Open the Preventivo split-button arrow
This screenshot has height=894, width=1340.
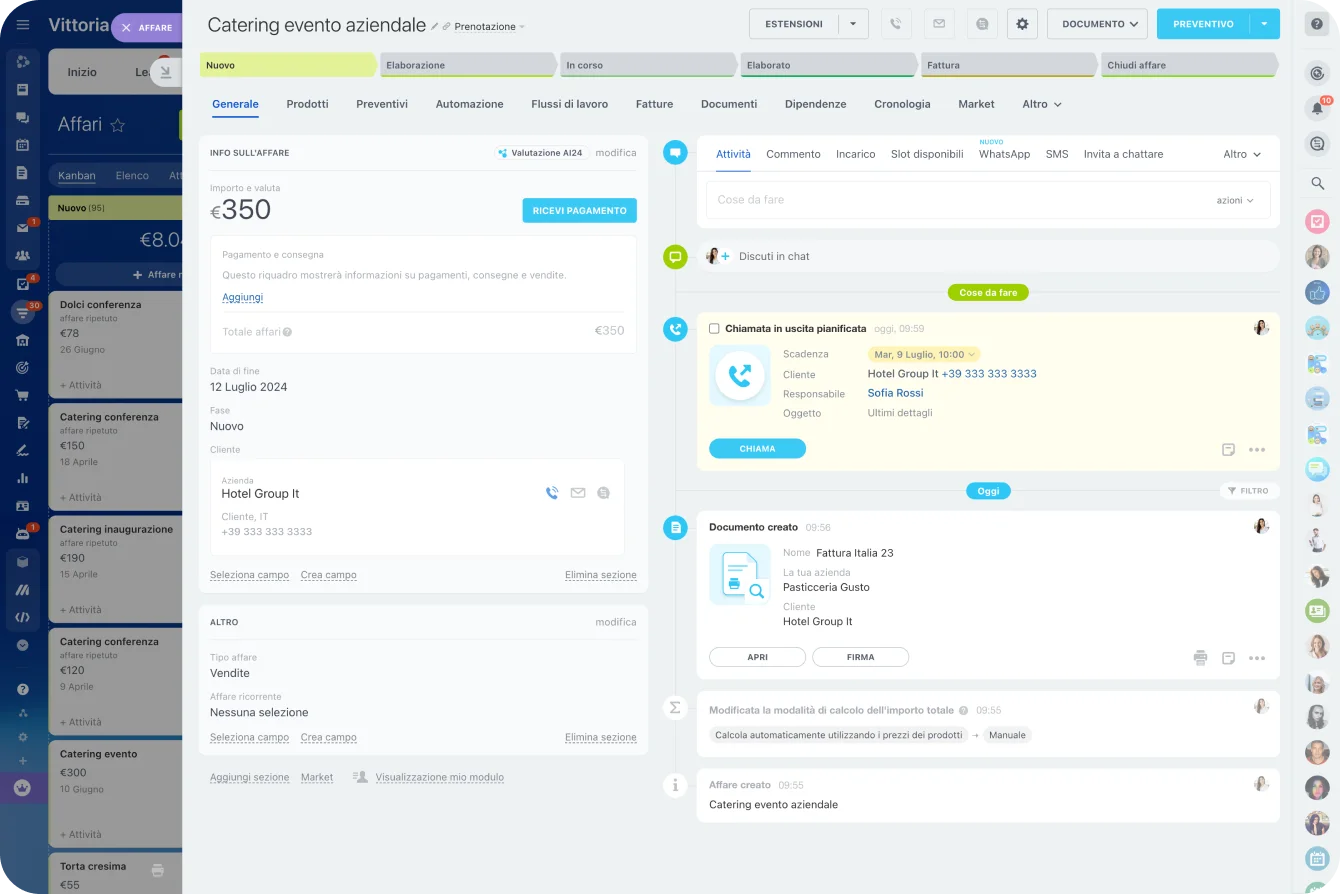tap(1265, 24)
